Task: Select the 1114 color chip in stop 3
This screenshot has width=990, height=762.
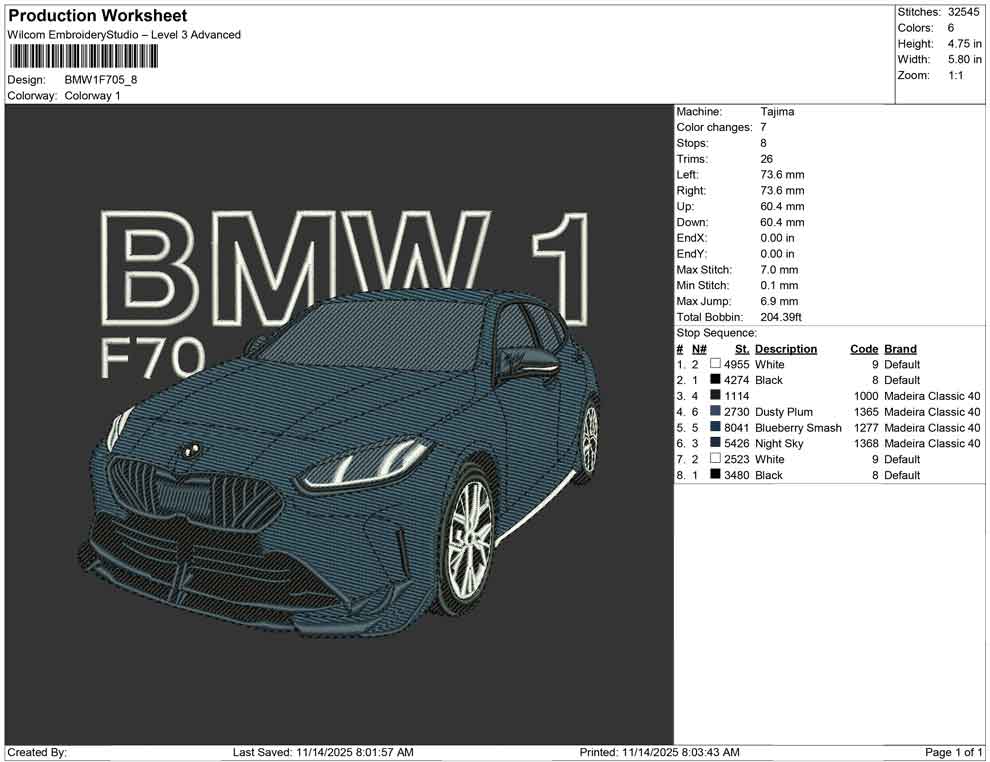Action: coord(714,396)
